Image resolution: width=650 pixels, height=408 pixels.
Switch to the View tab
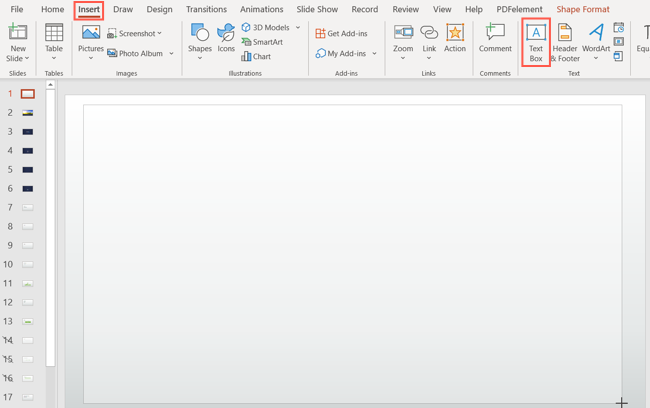442,9
